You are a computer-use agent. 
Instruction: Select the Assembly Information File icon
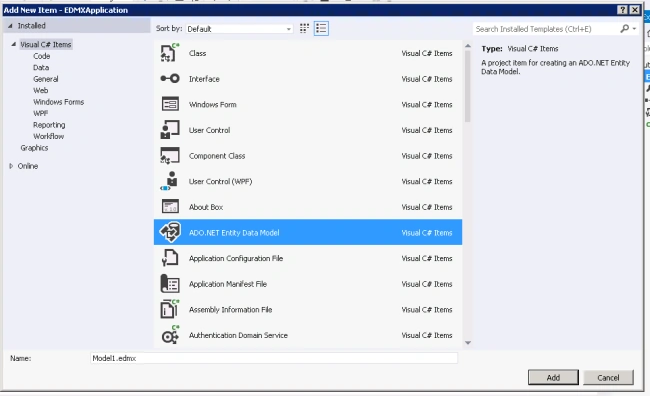pyautogui.click(x=170, y=309)
